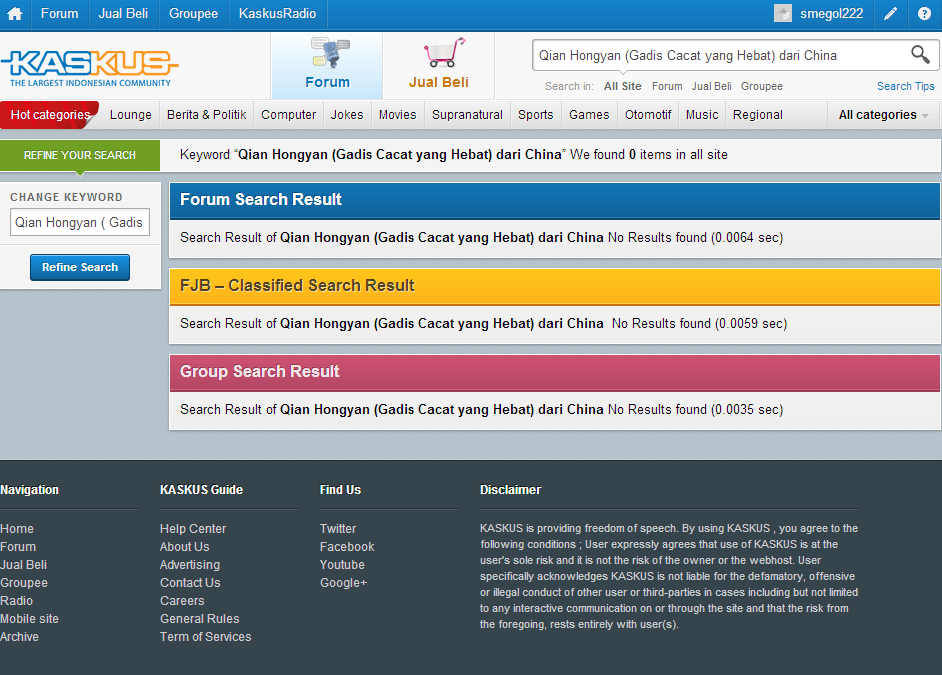Open the Computer category

288,115
